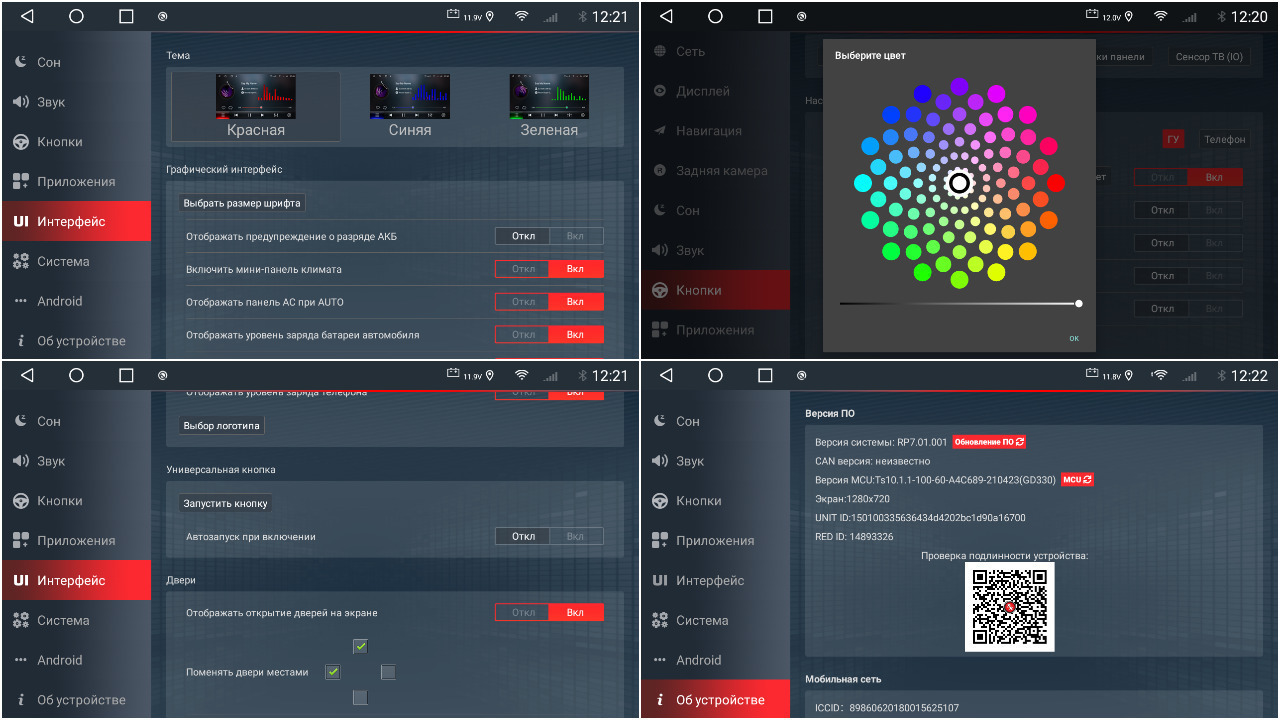The image size is (1280, 720).
Task: Tap the Bluetooth icon beside the 12:20 clock
Action: 1220,17
